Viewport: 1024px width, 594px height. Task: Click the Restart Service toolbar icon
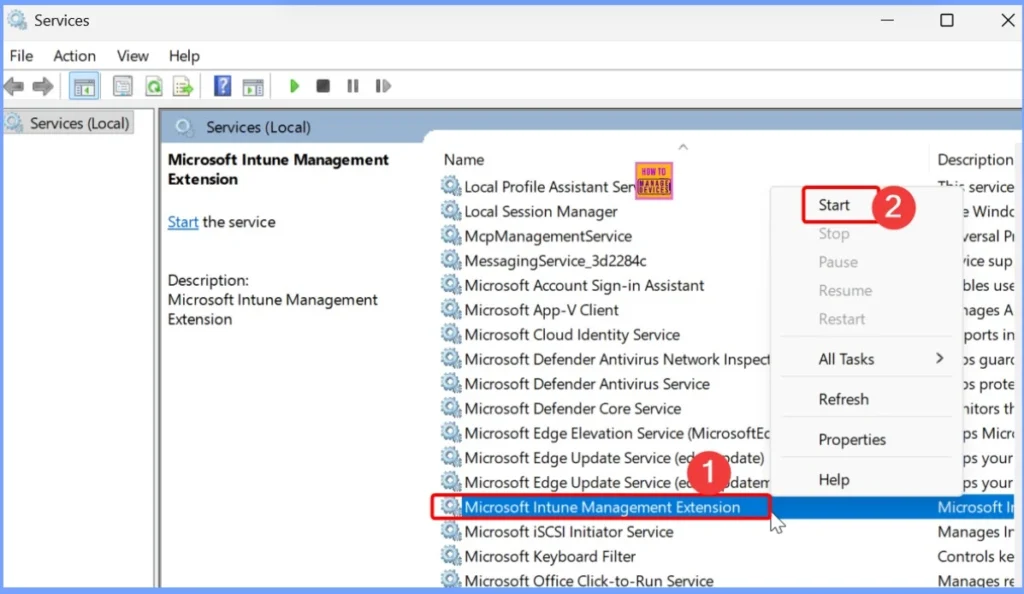click(x=382, y=87)
